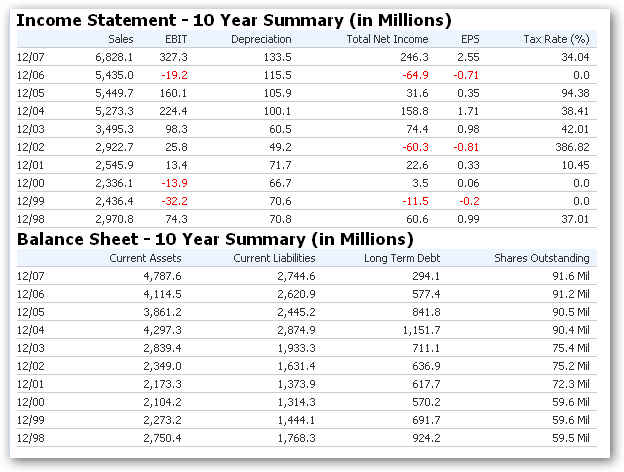The image size is (624, 472).
Task: Click the 386.82 tax rate cell
Action: tap(569, 147)
